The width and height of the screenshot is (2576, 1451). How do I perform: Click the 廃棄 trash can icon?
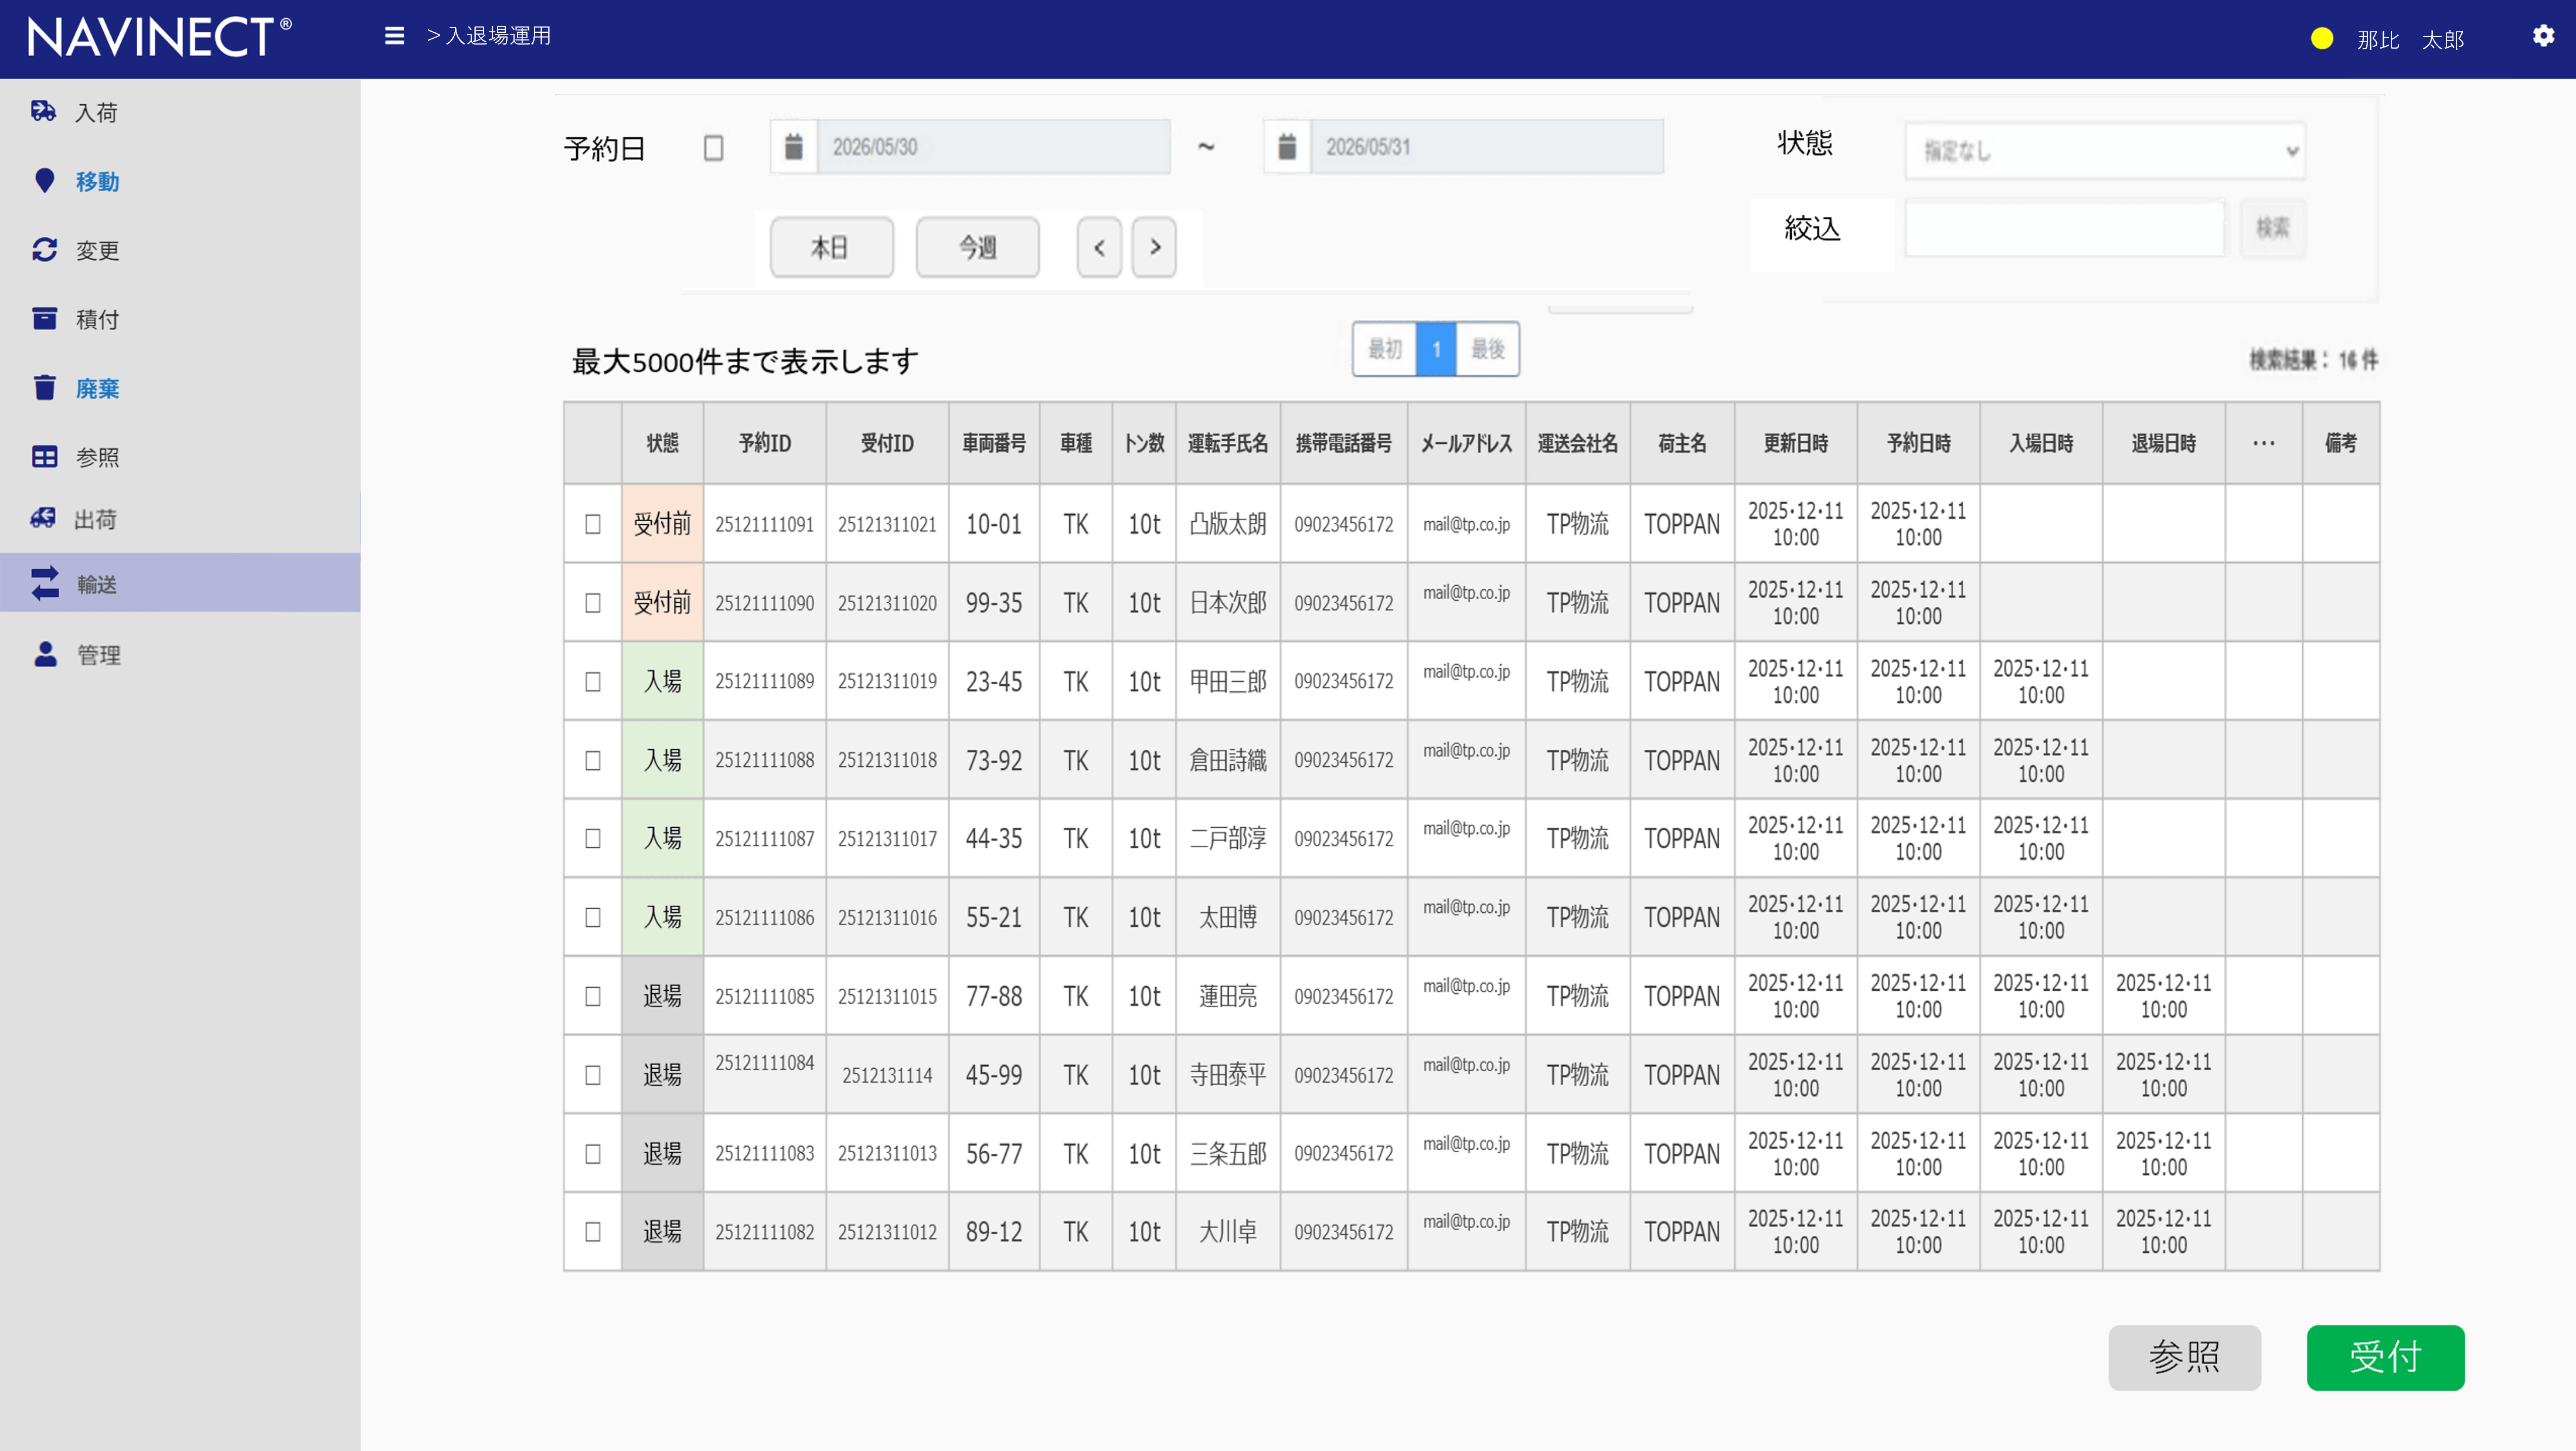[x=44, y=387]
